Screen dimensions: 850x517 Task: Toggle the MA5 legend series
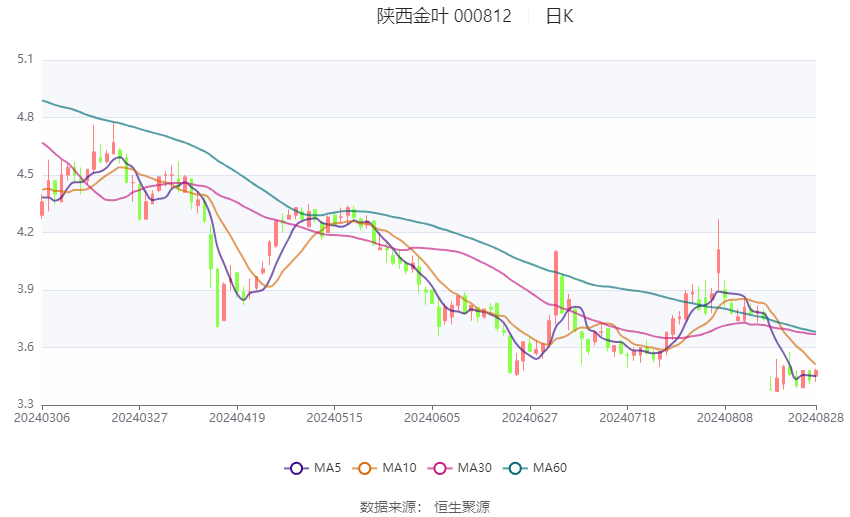click(x=313, y=468)
